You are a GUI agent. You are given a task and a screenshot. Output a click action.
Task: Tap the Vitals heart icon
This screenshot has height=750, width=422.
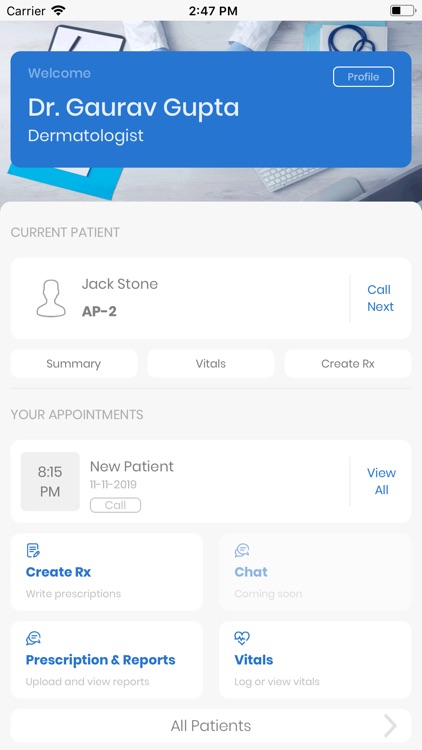click(x=242, y=638)
